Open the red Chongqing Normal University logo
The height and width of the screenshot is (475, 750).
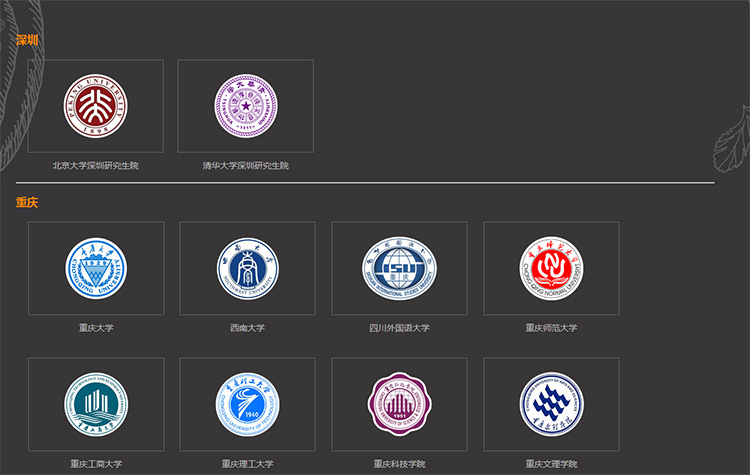pyautogui.click(x=551, y=268)
